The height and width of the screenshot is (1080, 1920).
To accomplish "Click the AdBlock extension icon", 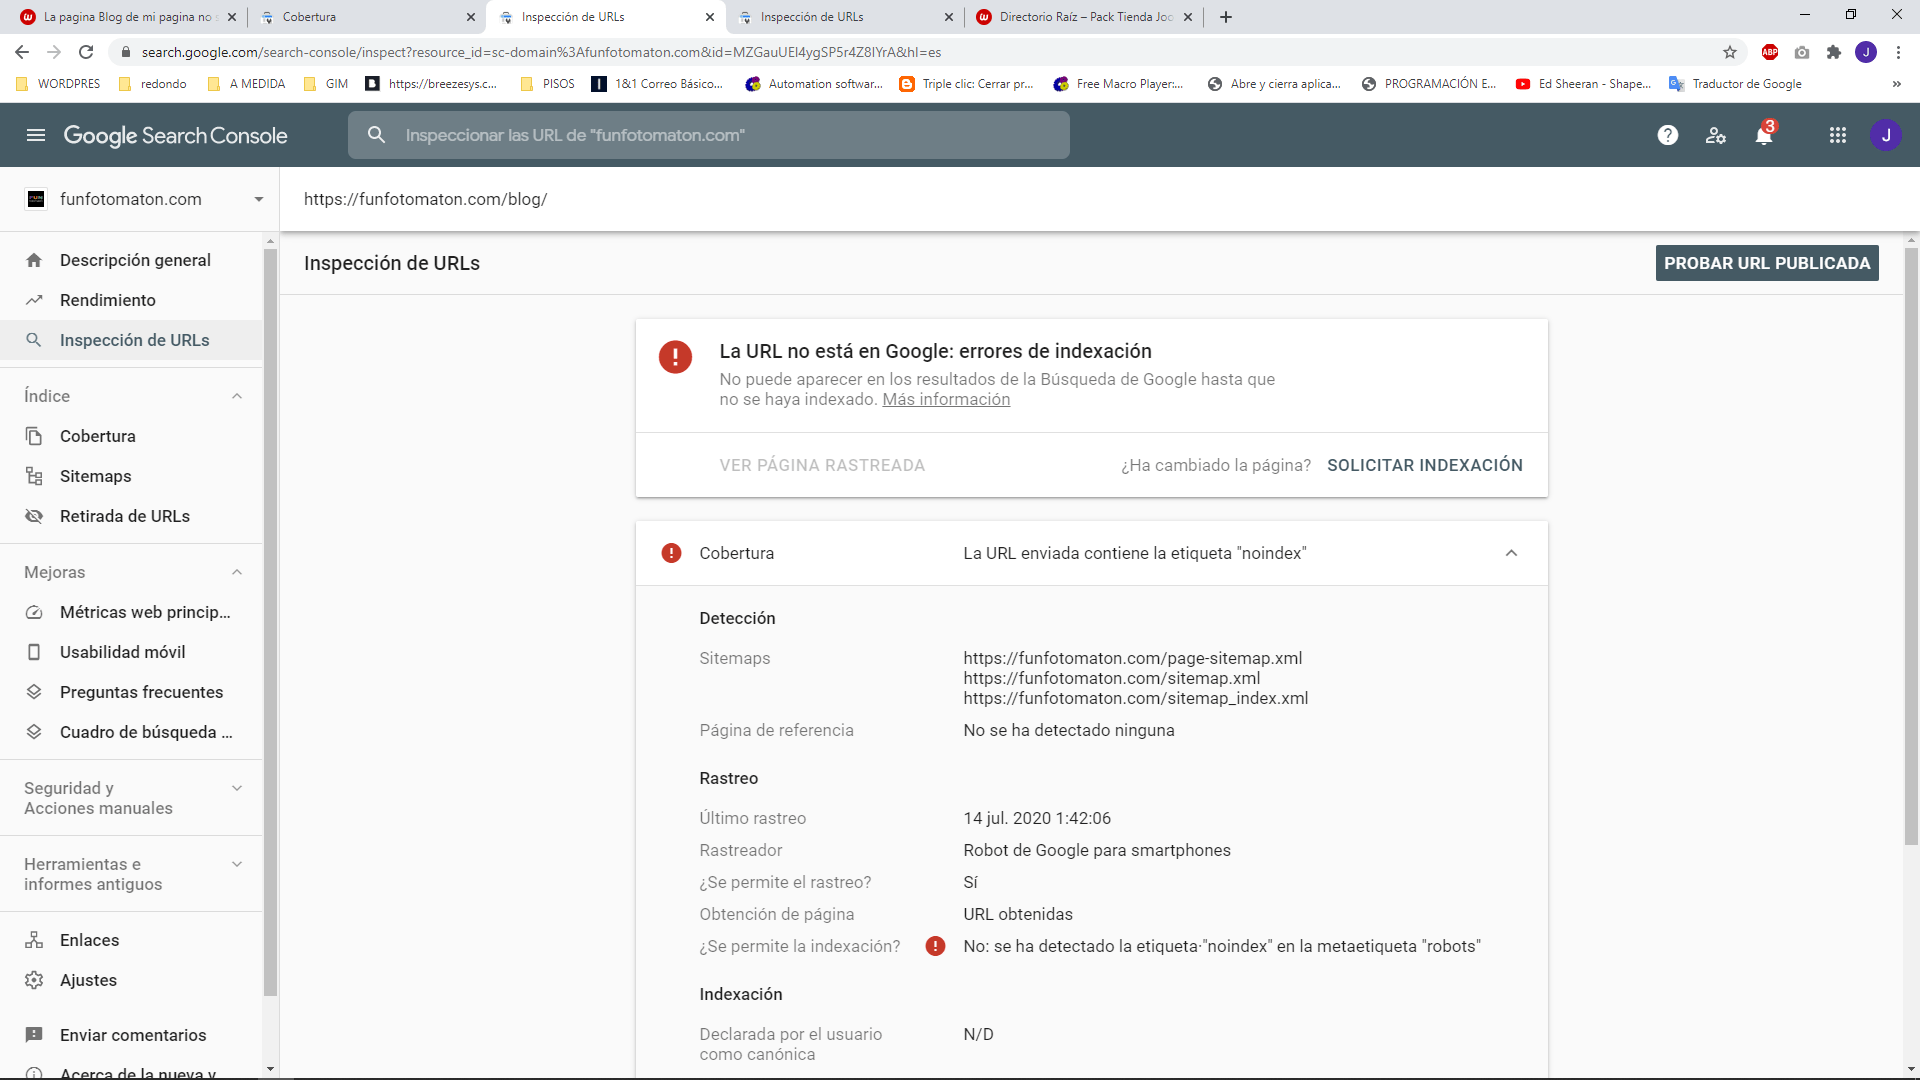I will [x=1770, y=52].
